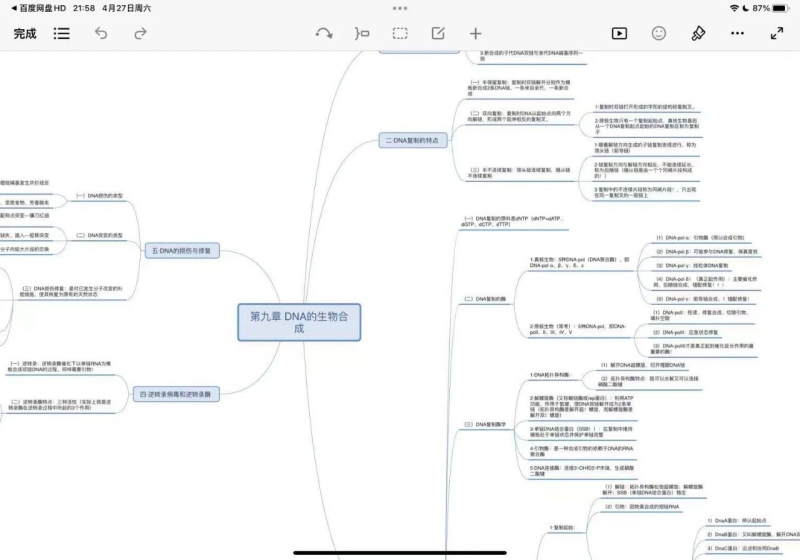This screenshot has height=560, width=800.
Task: Select node 4·引物酶
Action: point(581,451)
